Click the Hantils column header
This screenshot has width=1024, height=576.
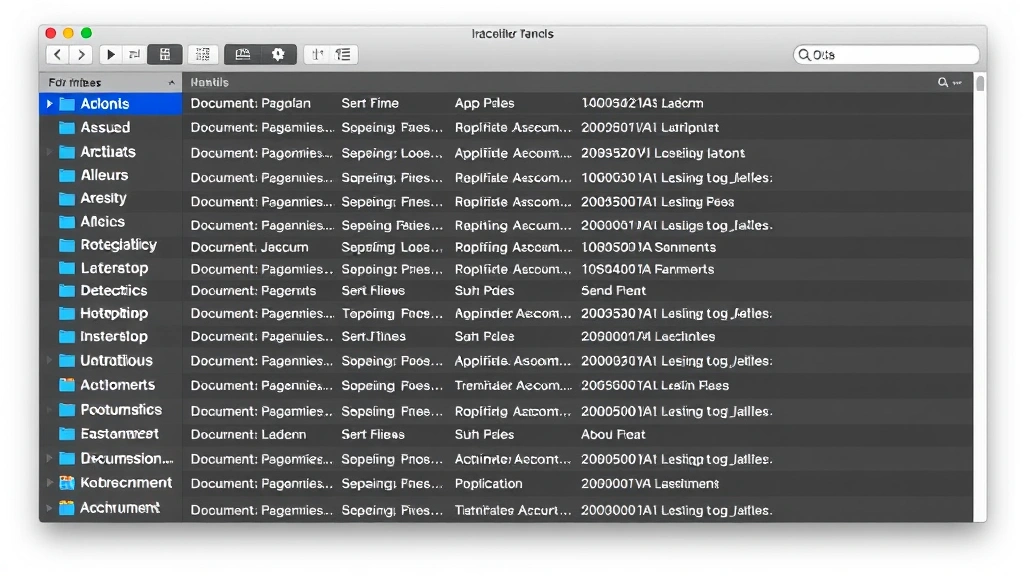click(210, 83)
